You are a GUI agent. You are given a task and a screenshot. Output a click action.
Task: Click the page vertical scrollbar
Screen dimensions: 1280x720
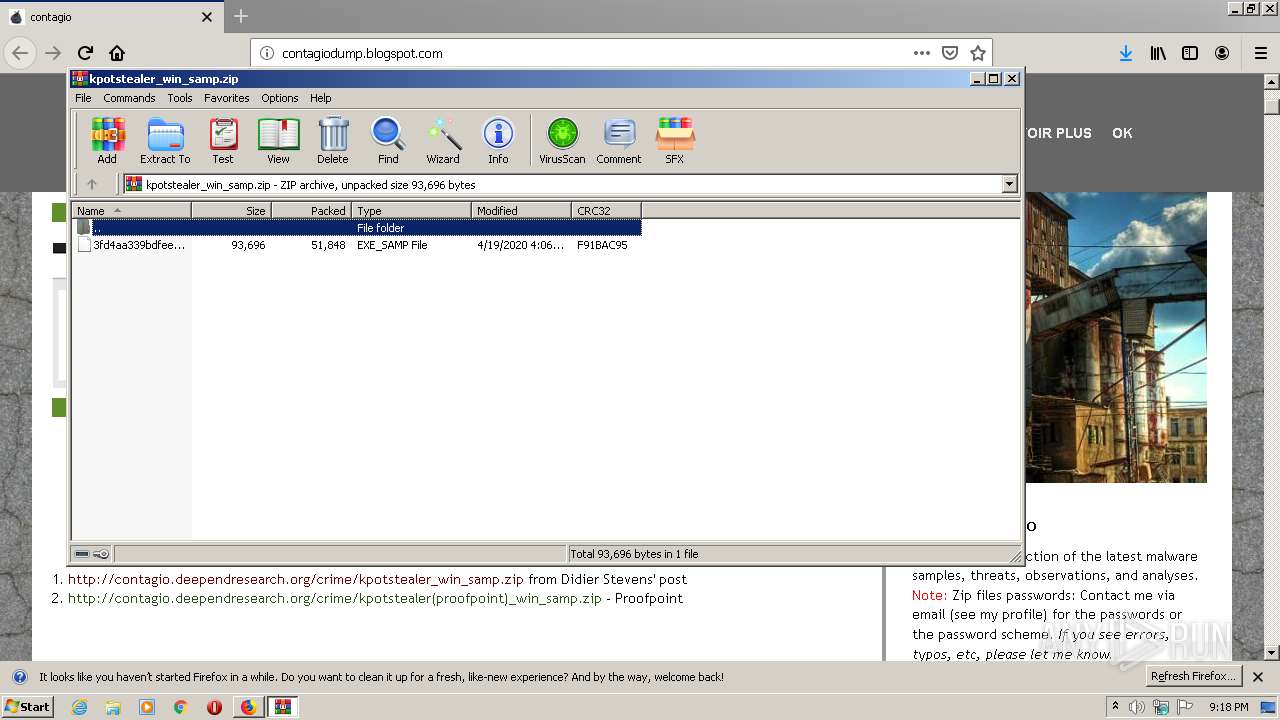coord(1272,368)
